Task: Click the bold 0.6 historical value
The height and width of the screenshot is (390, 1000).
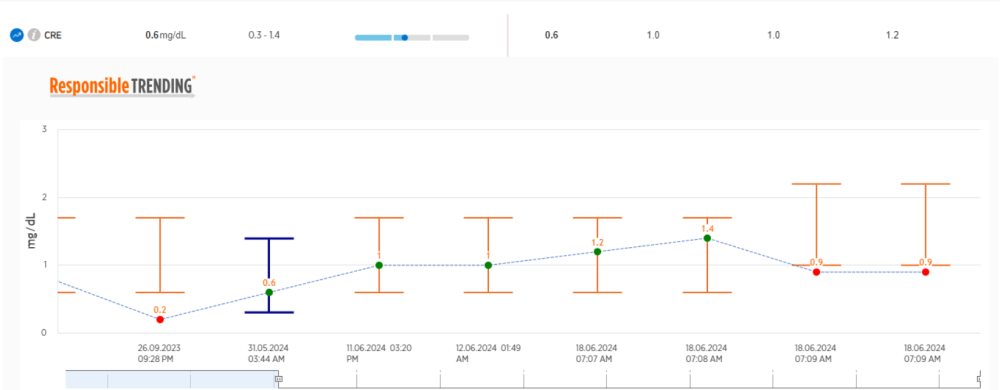Action: click(x=552, y=36)
